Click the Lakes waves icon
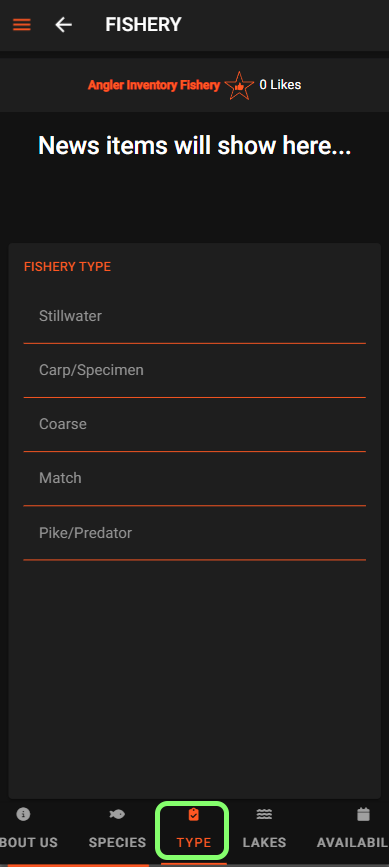The width and height of the screenshot is (389, 867). click(x=264, y=814)
